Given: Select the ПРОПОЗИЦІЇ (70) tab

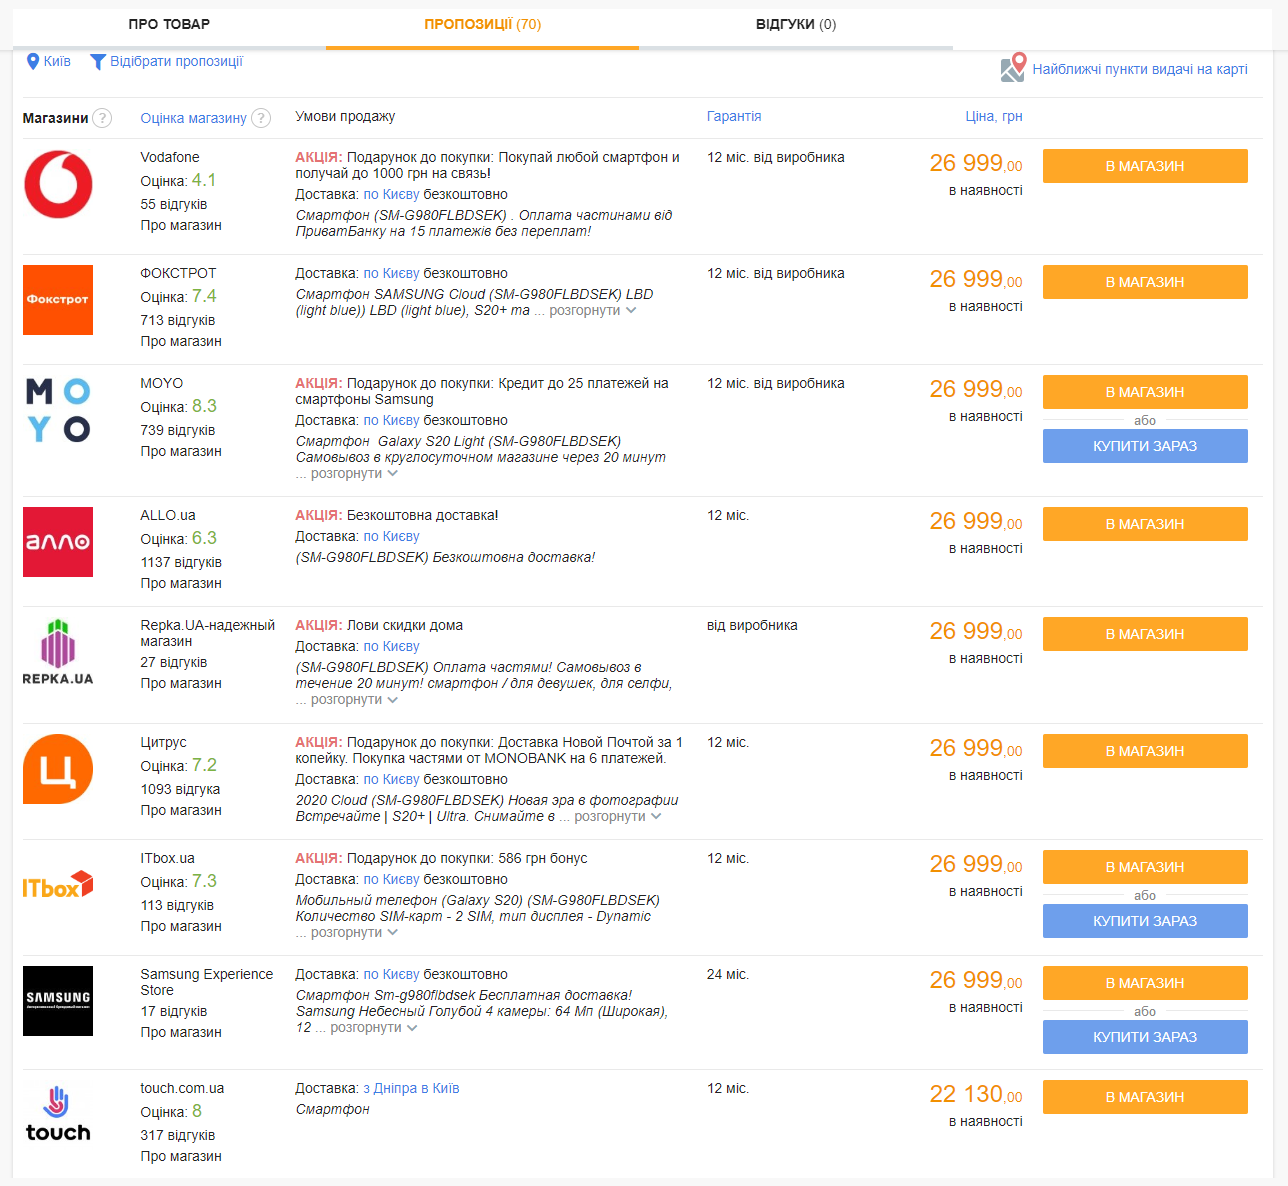Looking at the screenshot, I should pyautogui.click(x=482, y=25).
